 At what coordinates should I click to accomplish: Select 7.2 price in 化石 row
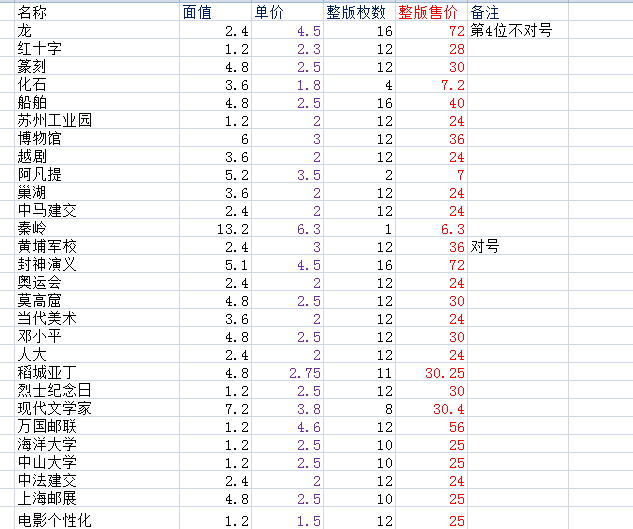pos(432,84)
